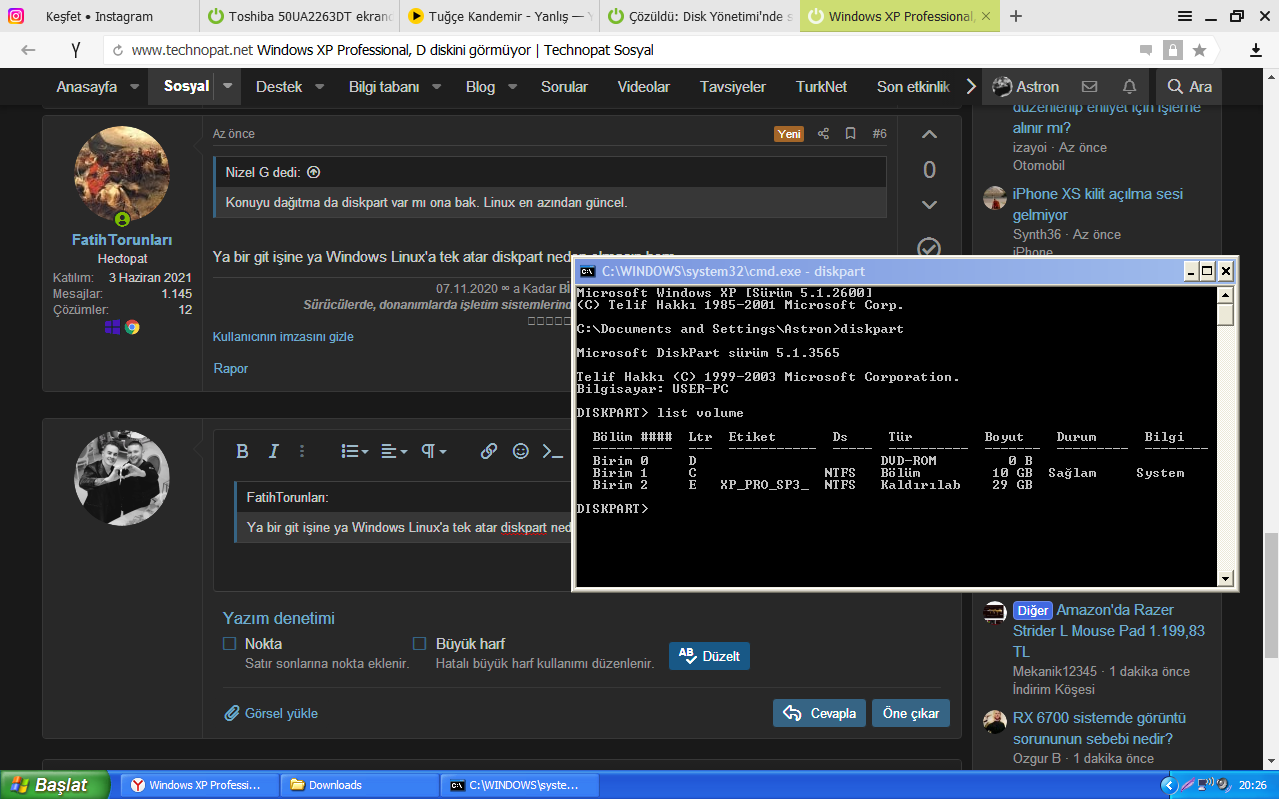This screenshot has width=1279, height=799.
Task: Switch to the Tuğçe Kandemir tab
Action: point(499,16)
